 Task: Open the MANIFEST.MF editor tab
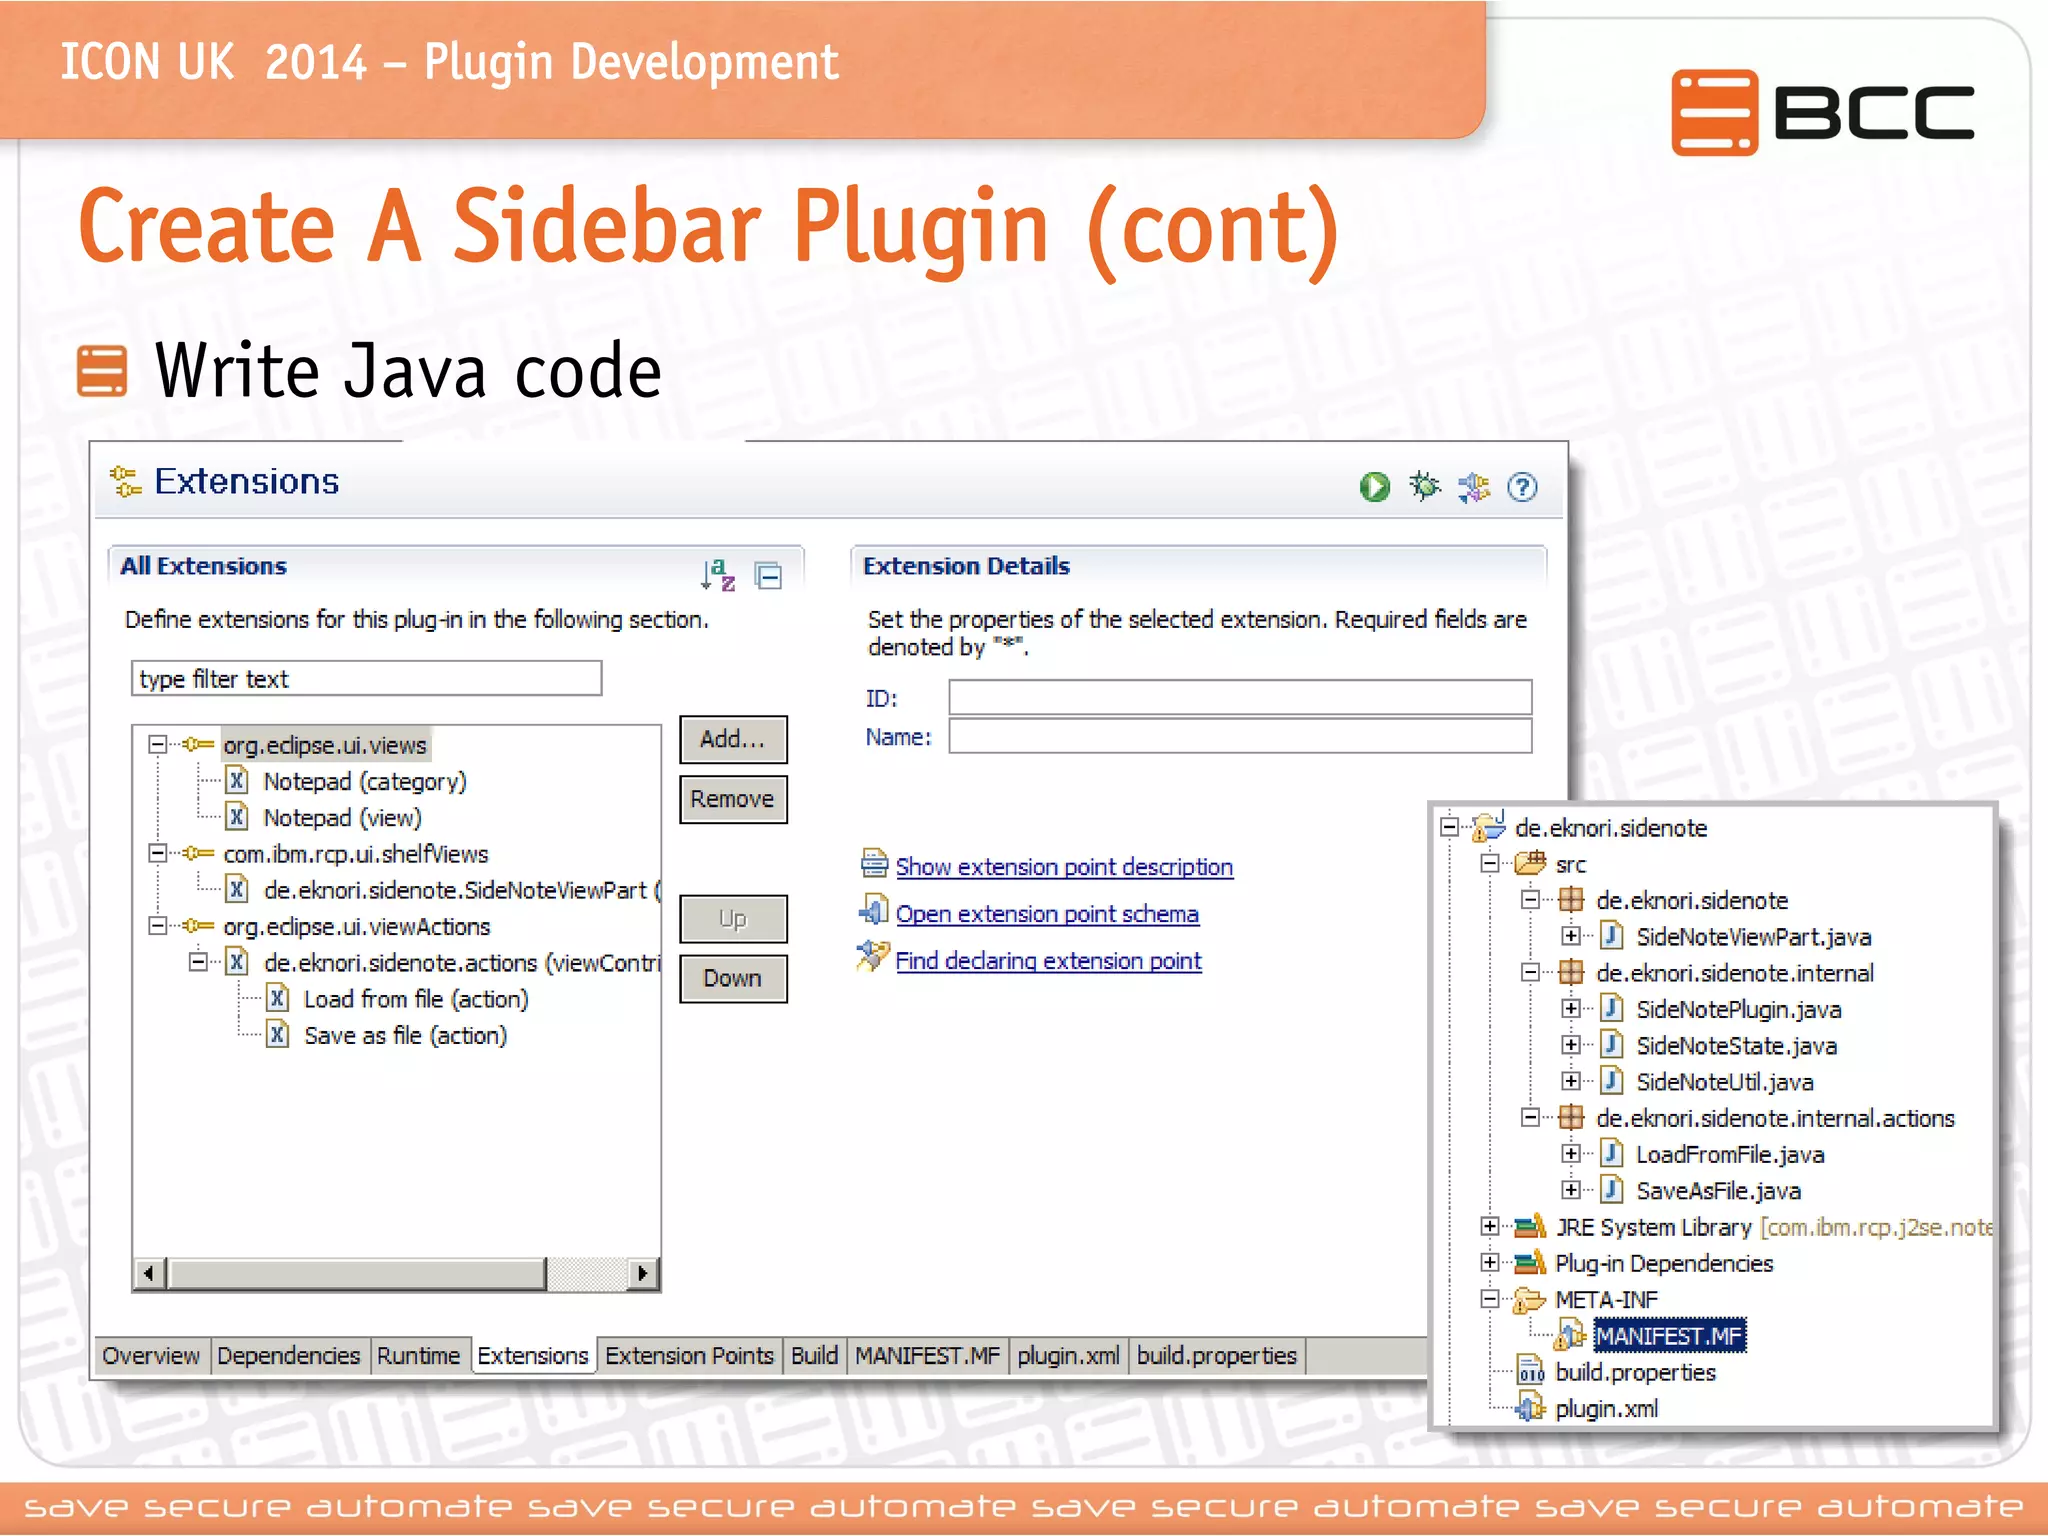pos(927,1355)
